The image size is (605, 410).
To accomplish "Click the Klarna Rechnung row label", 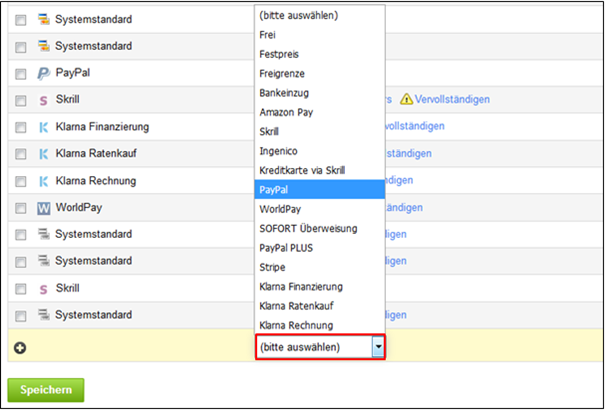I will coord(96,181).
